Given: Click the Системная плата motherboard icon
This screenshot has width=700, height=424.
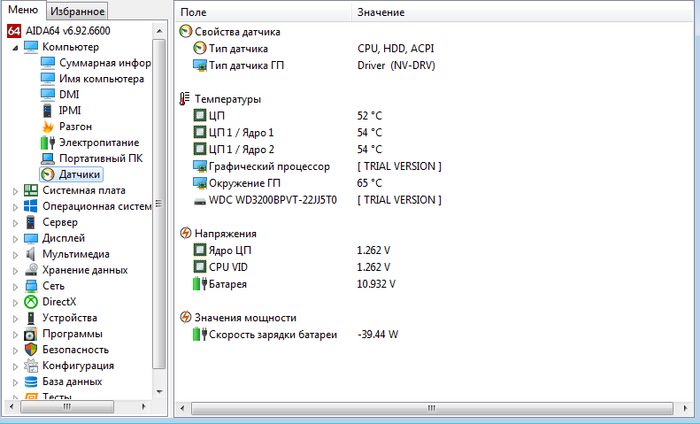Looking at the screenshot, I should pos(31,191).
